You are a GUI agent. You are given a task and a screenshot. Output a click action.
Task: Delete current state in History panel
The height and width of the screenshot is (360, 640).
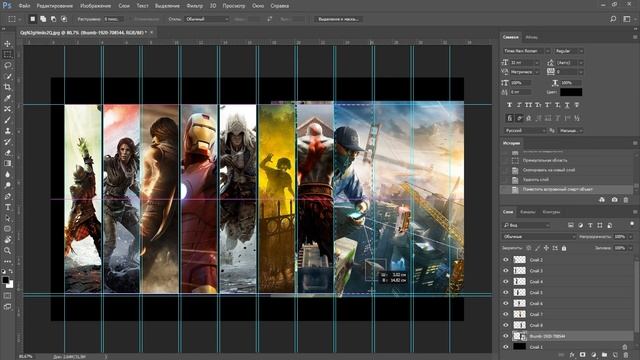click(626, 200)
